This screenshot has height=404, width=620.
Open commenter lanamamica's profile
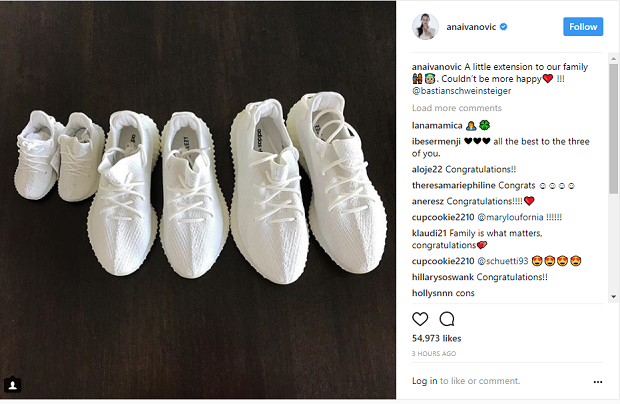437,126
